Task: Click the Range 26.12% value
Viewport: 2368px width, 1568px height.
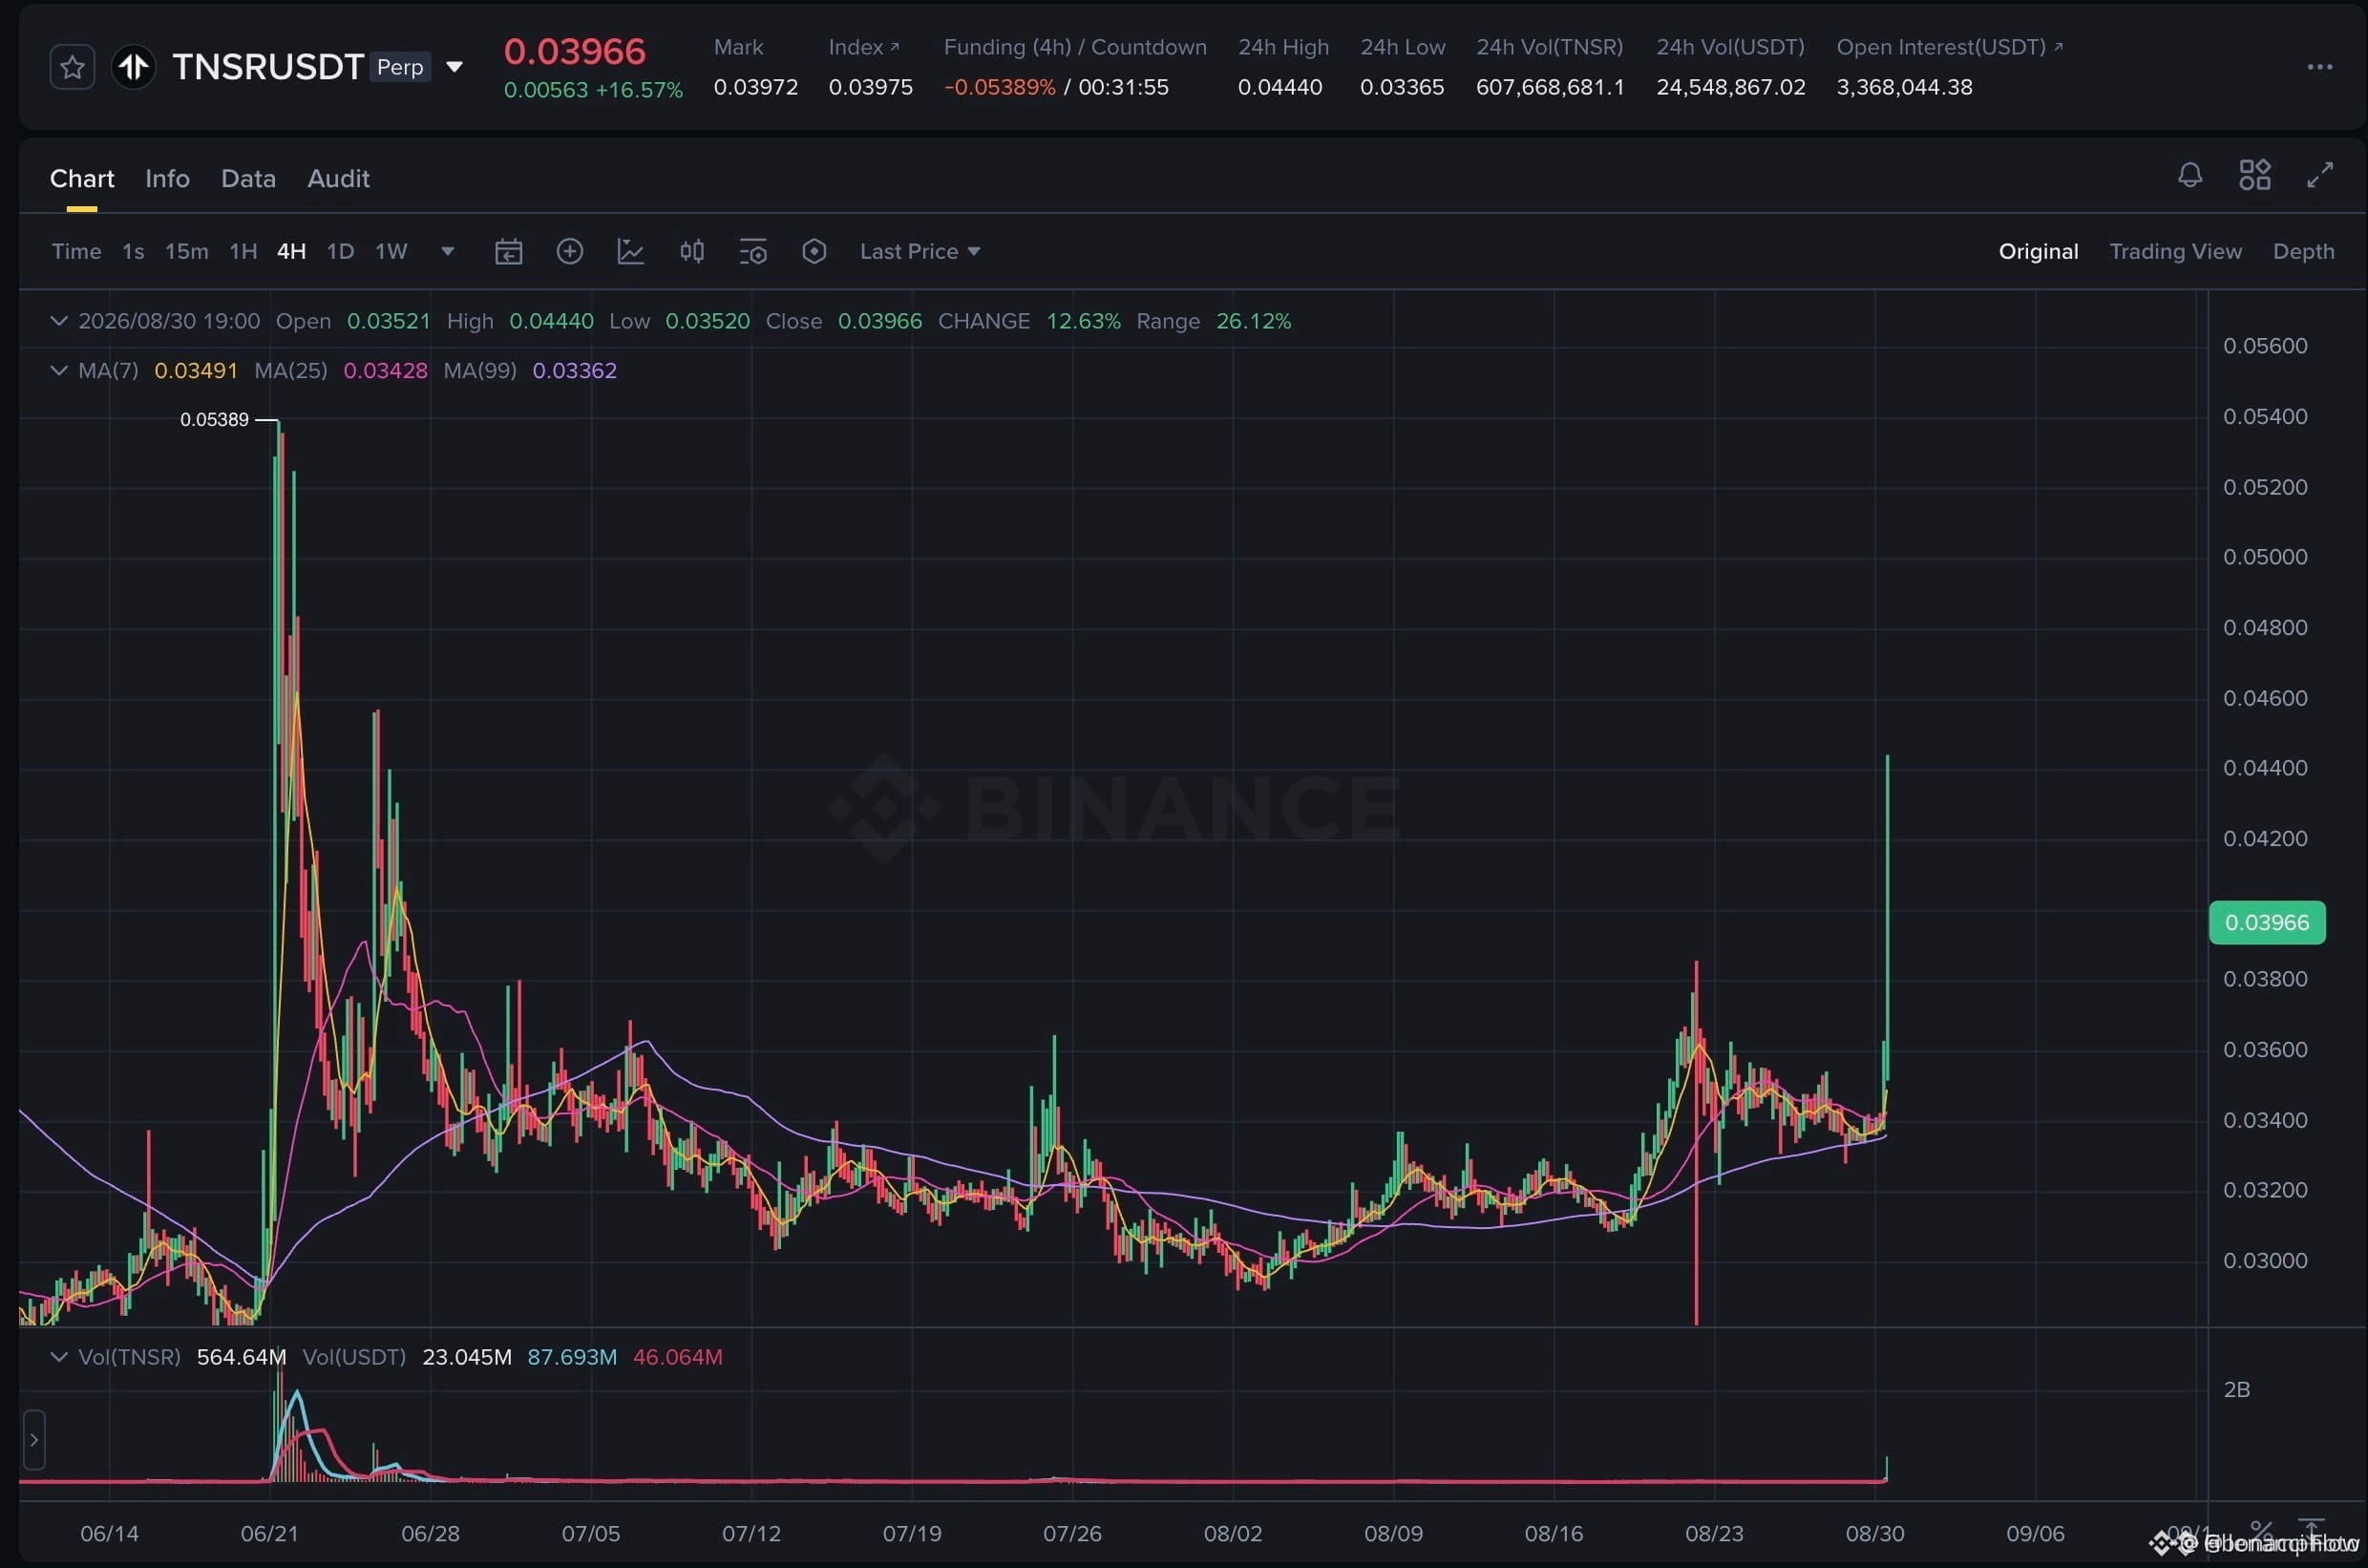Action: [1253, 321]
